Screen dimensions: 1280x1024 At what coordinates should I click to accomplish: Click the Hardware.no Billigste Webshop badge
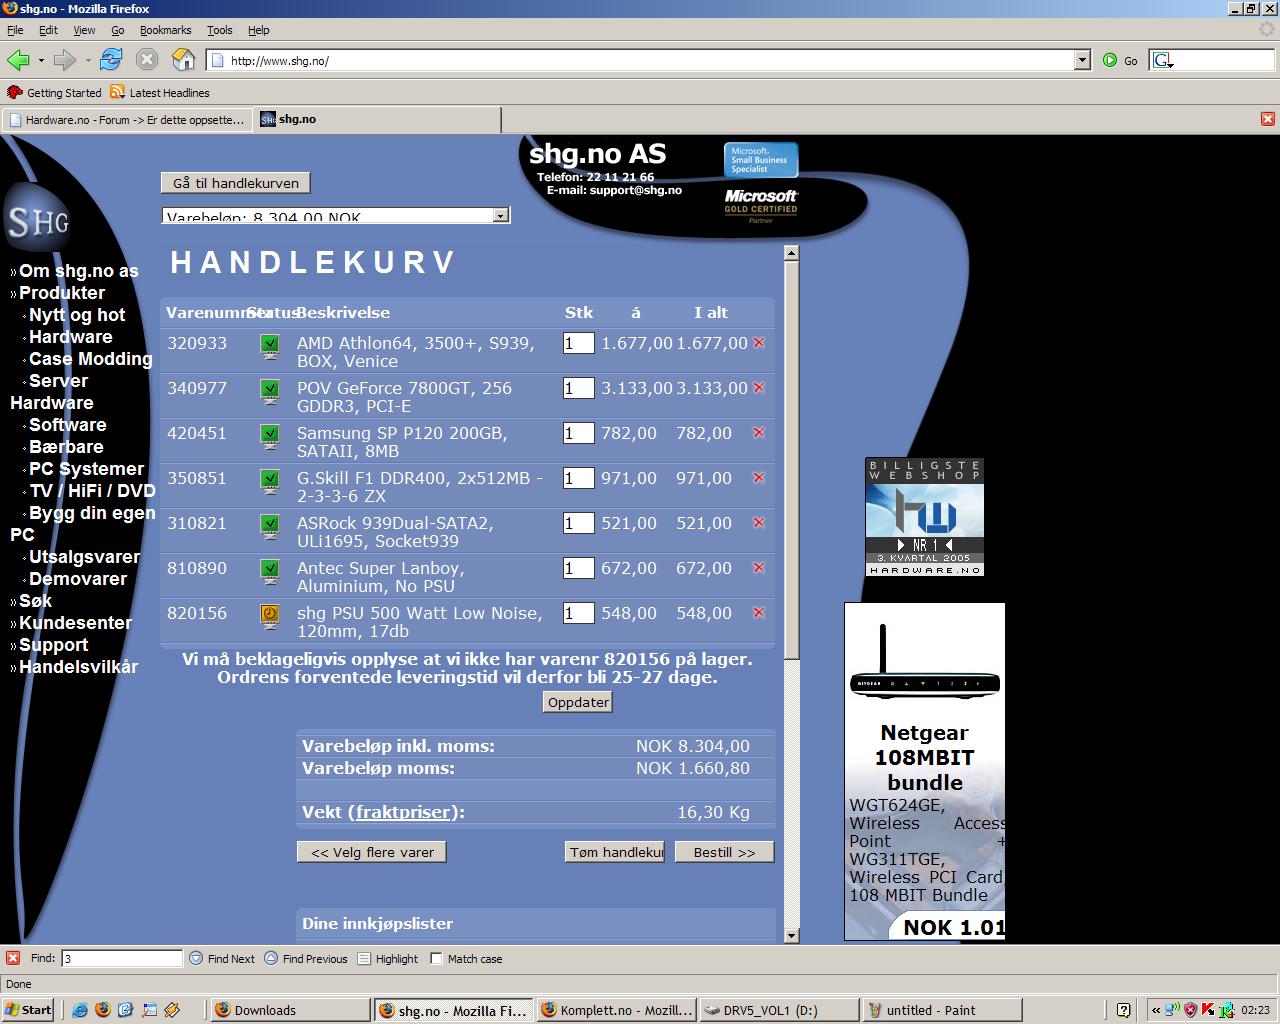tap(924, 516)
